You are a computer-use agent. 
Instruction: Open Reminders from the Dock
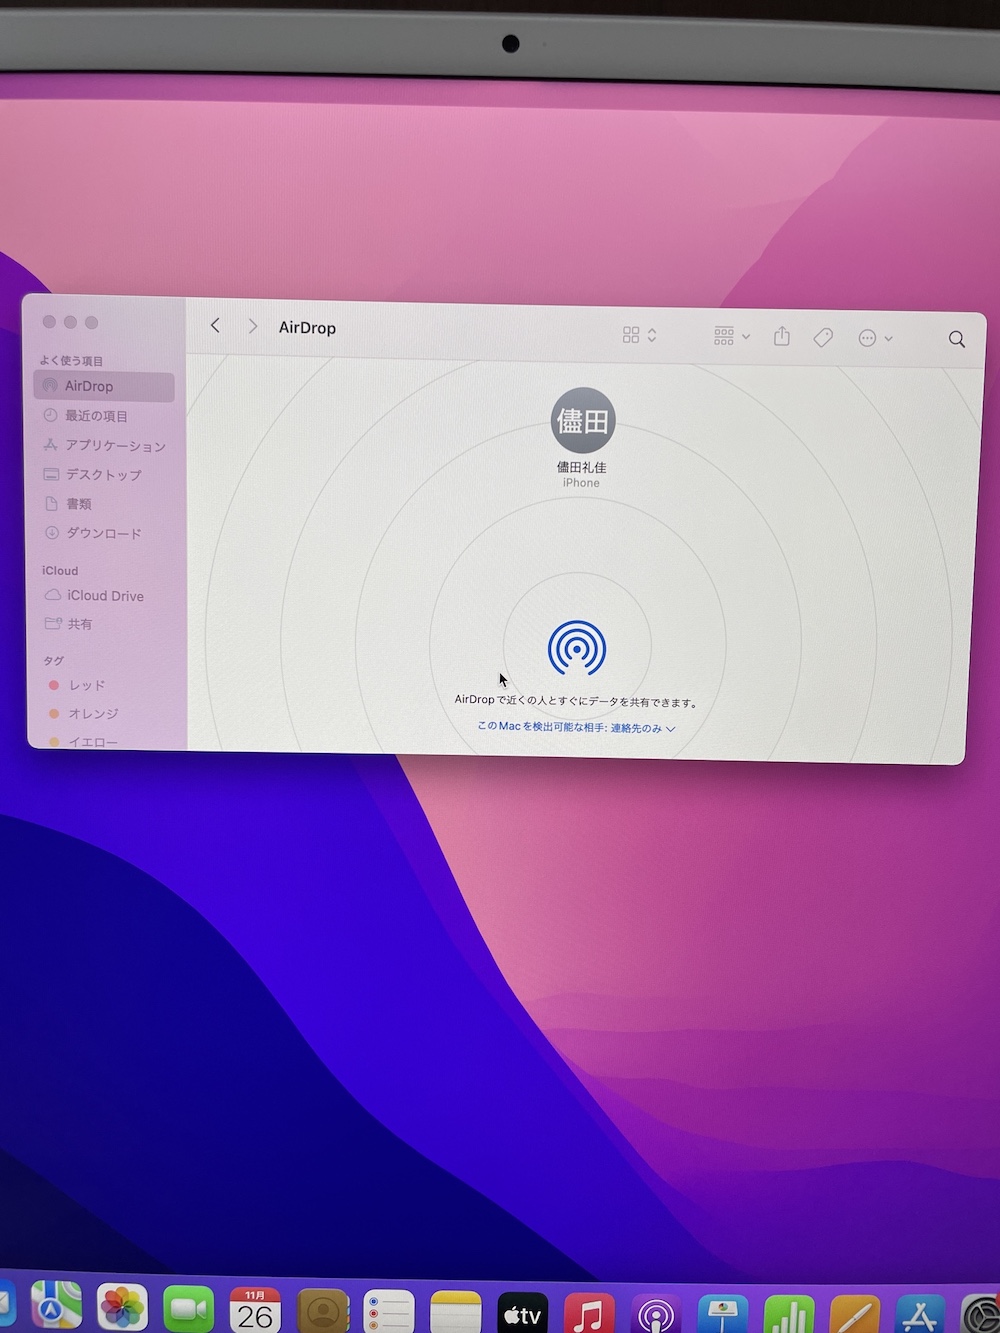tap(389, 1312)
